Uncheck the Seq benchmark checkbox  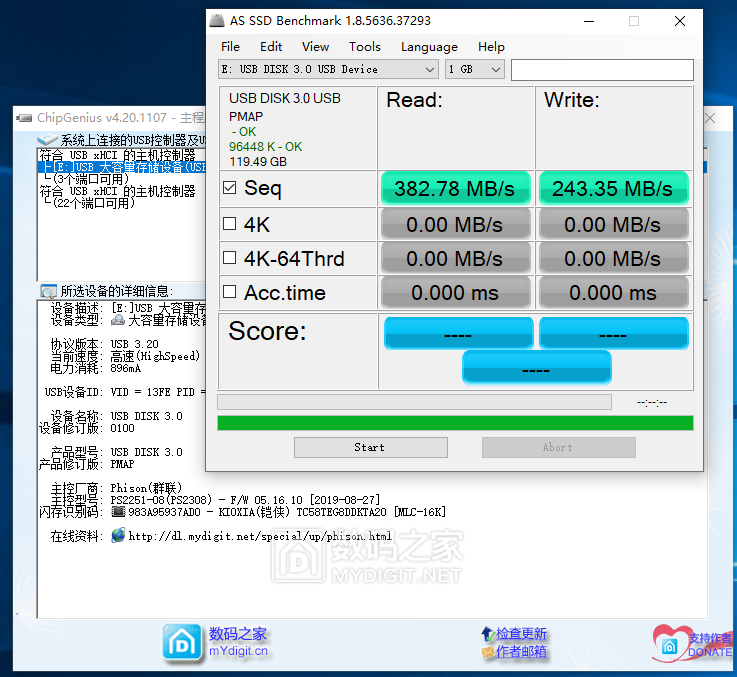pyautogui.click(x=230, y=188)
